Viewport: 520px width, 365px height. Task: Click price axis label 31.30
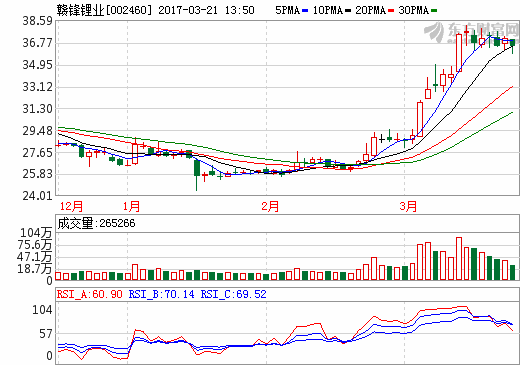click(37, 109)
